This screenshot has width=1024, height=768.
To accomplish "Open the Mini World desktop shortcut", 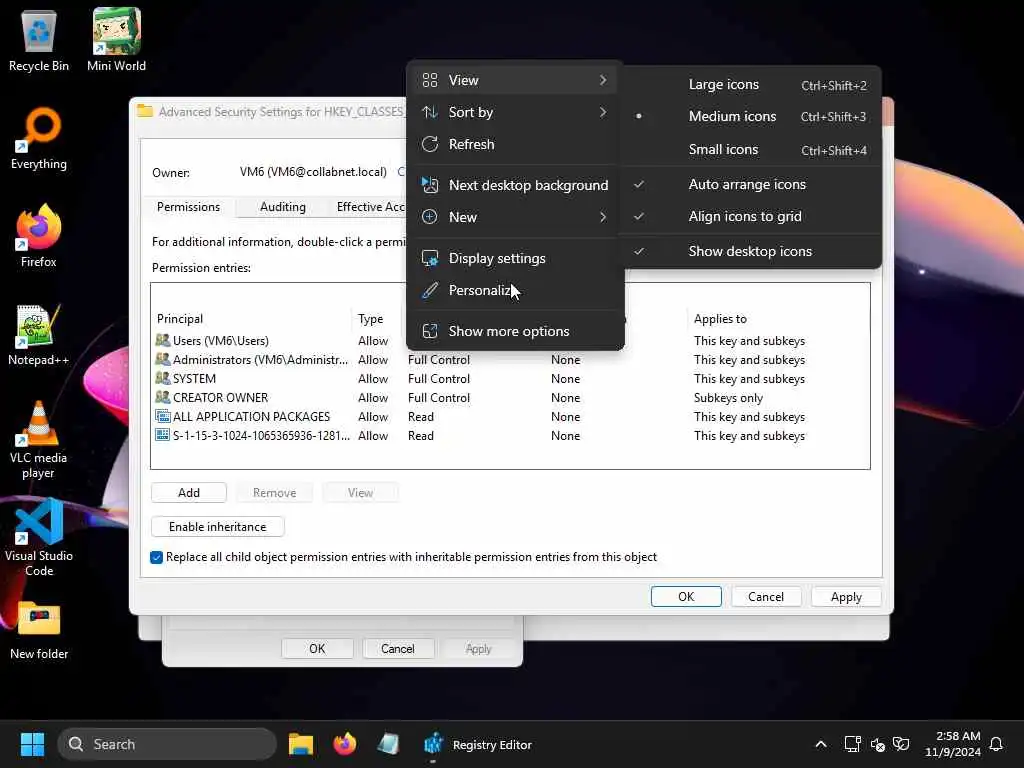I will click(116, 40).
